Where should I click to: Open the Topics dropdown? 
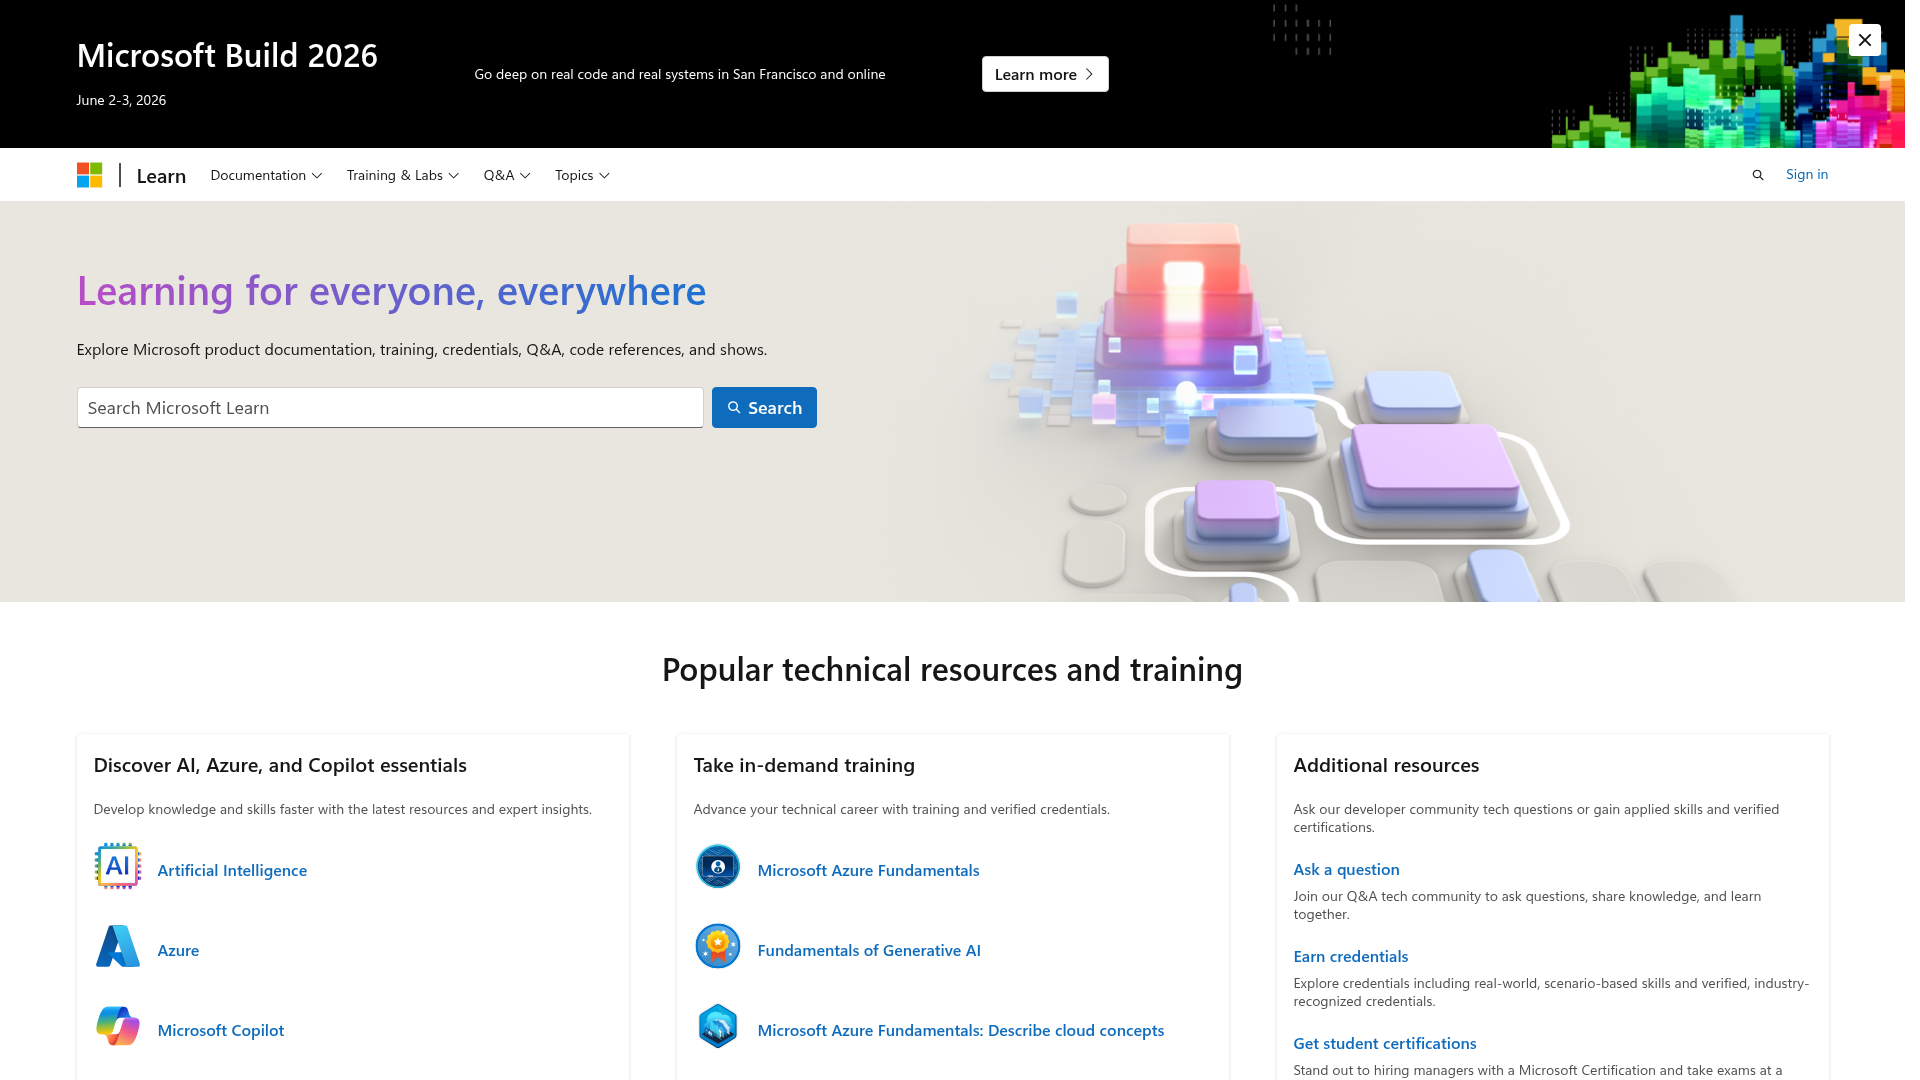pyautogui.click(x=582, y=175)
